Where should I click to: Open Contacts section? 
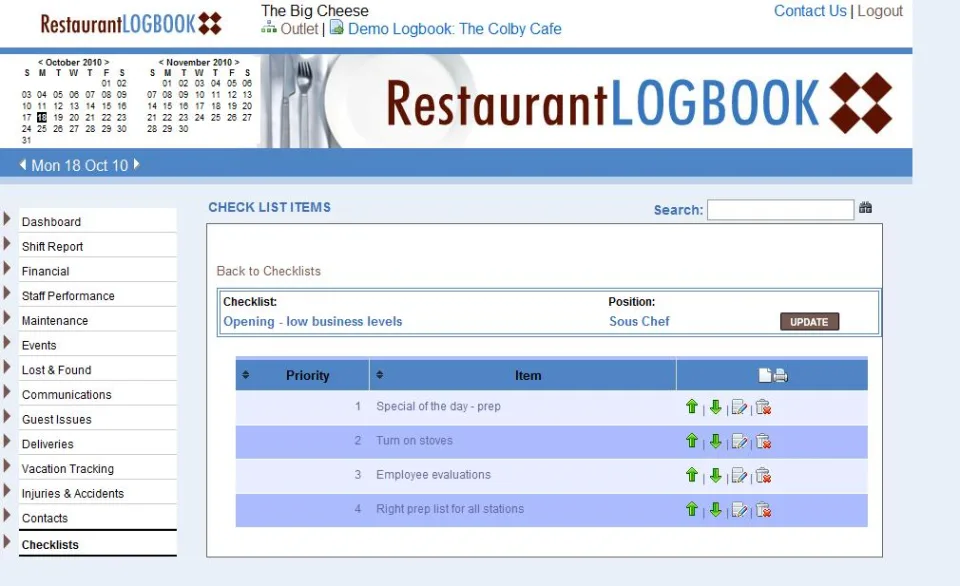pos(45,518)
